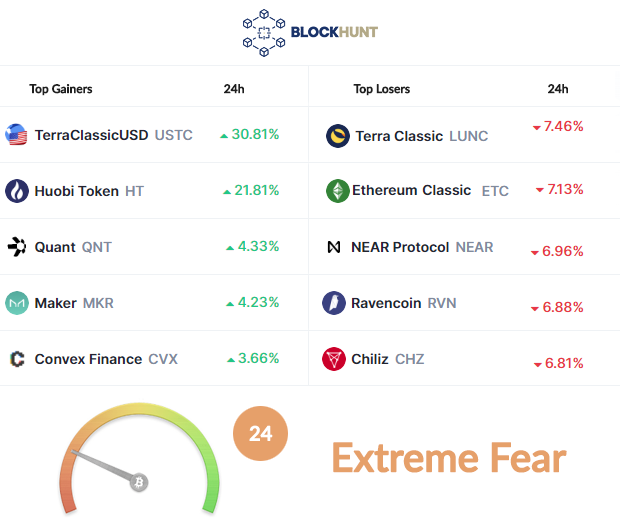Viewport: 620px width, 520px height.
Task: Click the Extreme Fear label
Action: click(449, 458)
